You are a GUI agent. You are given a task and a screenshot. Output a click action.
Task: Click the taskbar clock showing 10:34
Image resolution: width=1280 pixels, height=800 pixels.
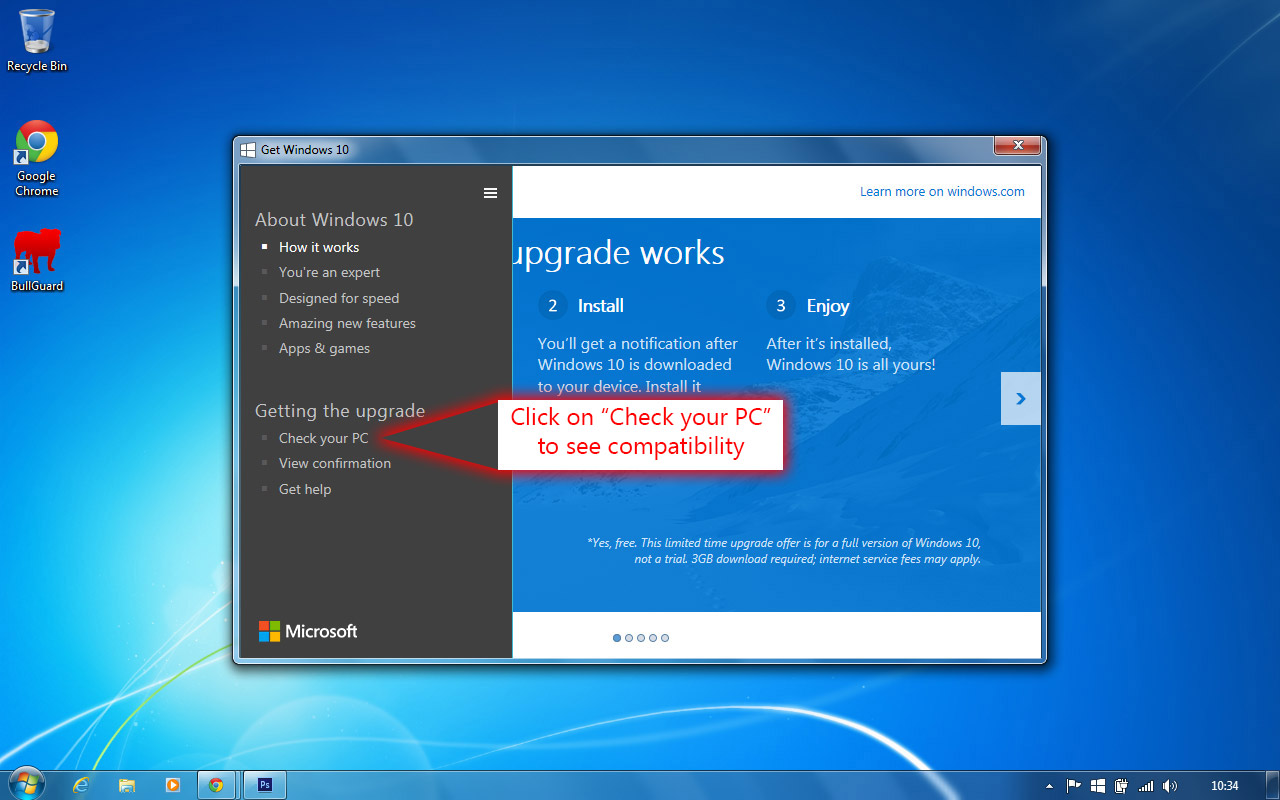tap(1224, 786)
